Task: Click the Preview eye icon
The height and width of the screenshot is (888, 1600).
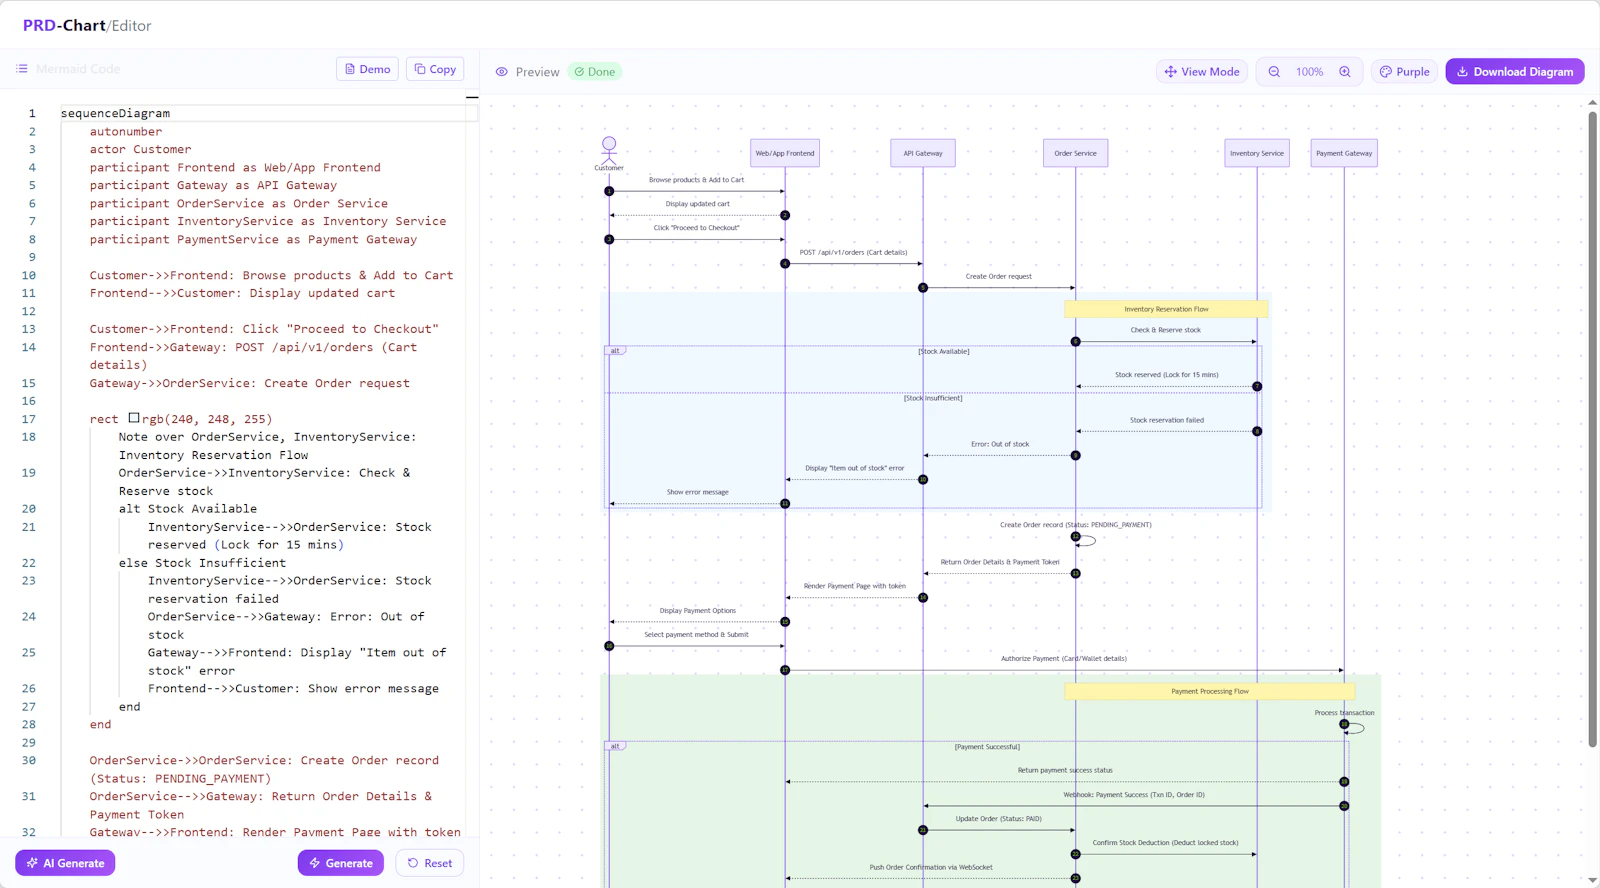Action: [x=502, y=72]
